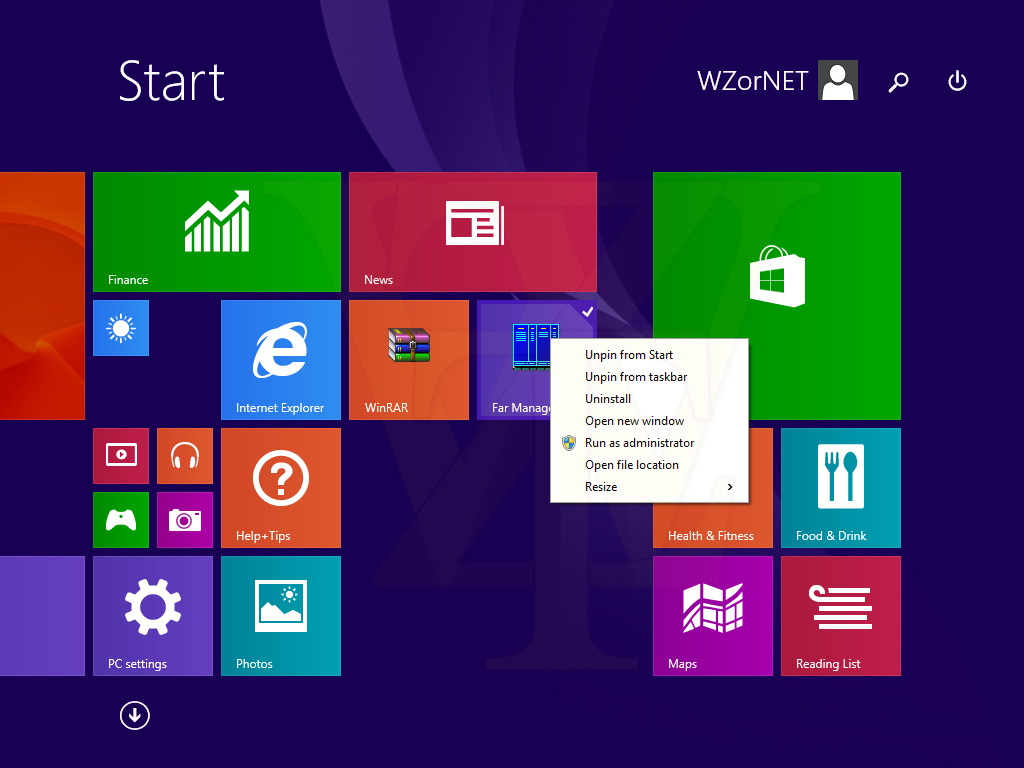1024x768 pixels.
Task: Select Run as administrator
Action: click(639, 443)
